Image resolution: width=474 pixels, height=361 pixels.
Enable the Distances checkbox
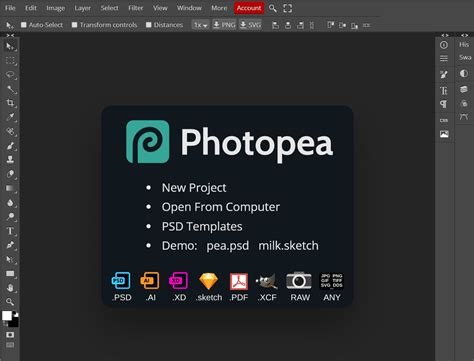click(149, 25)
